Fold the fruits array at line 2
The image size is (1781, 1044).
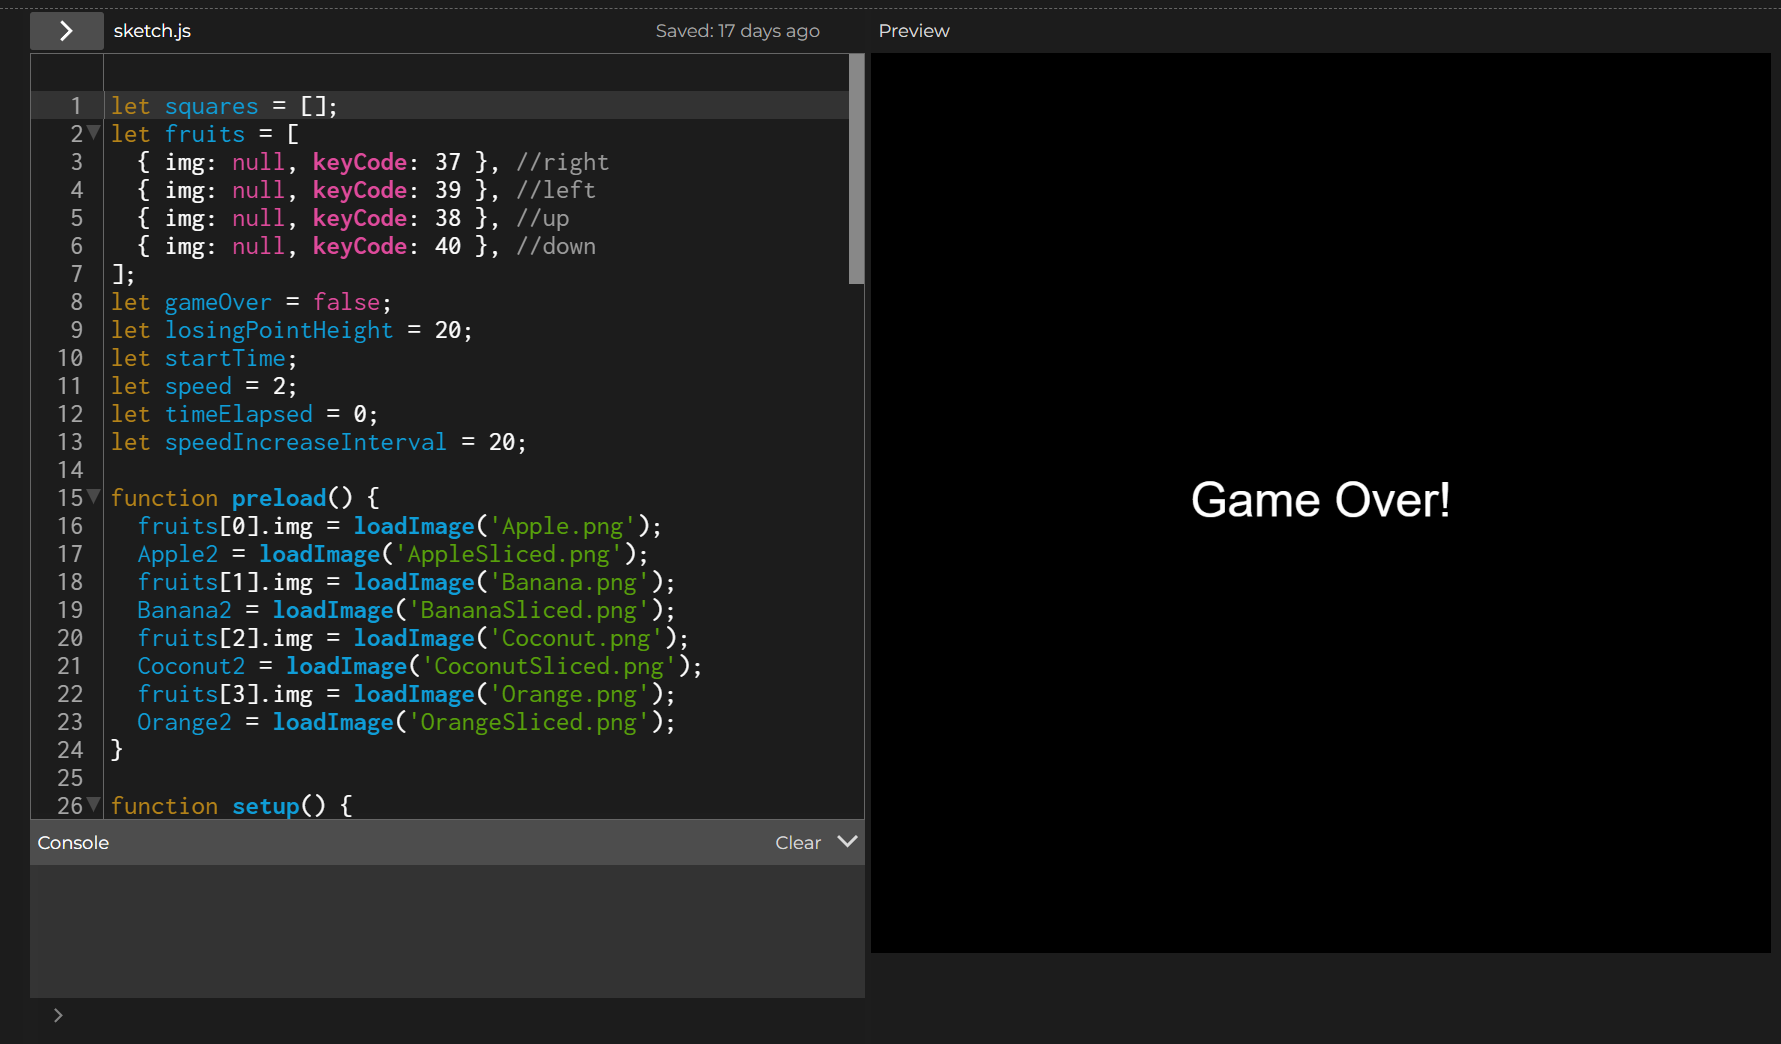tap(94, 133)
